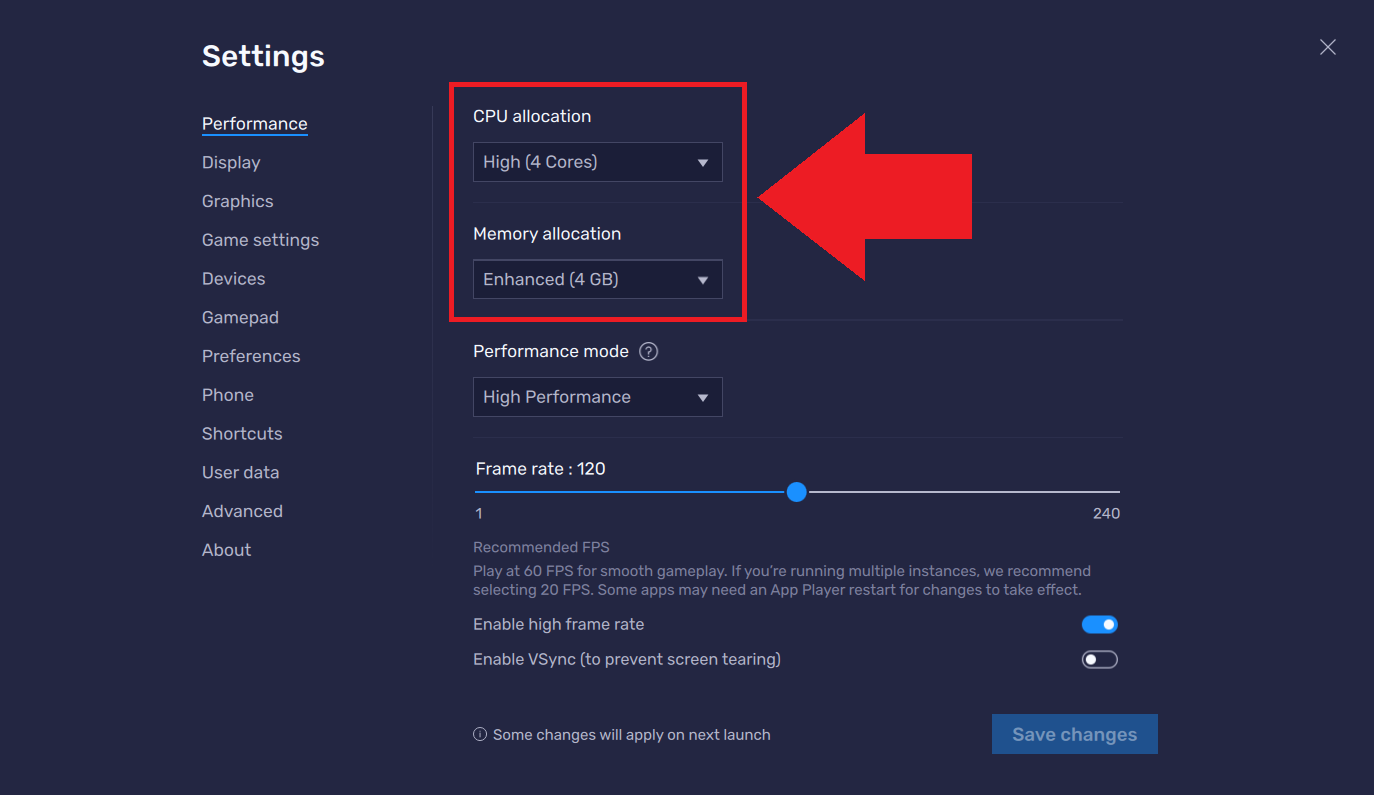
Task: Open the User data settings page
Action: tap(240, 473)
